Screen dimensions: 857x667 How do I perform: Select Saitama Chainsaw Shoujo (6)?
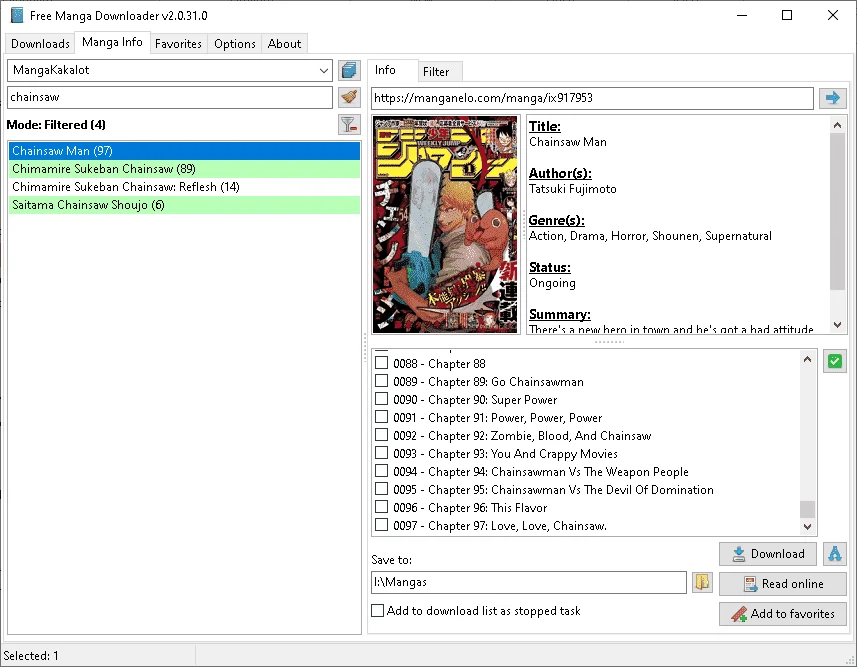184,205
